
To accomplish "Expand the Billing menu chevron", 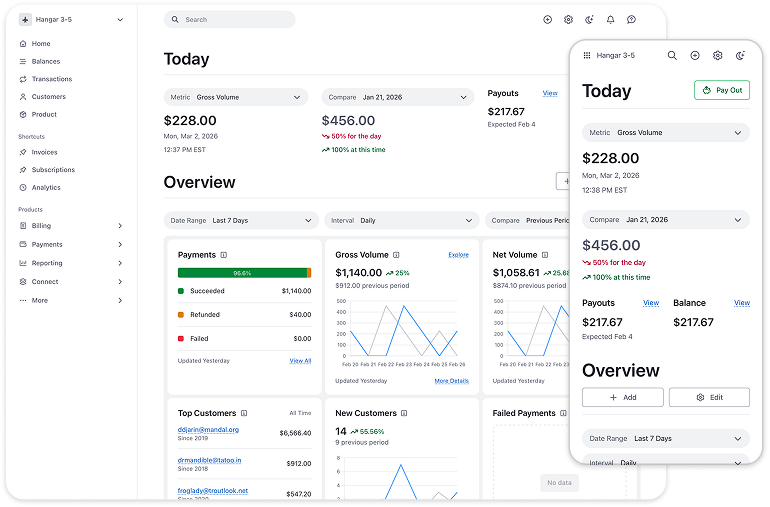I will [120, 225].
